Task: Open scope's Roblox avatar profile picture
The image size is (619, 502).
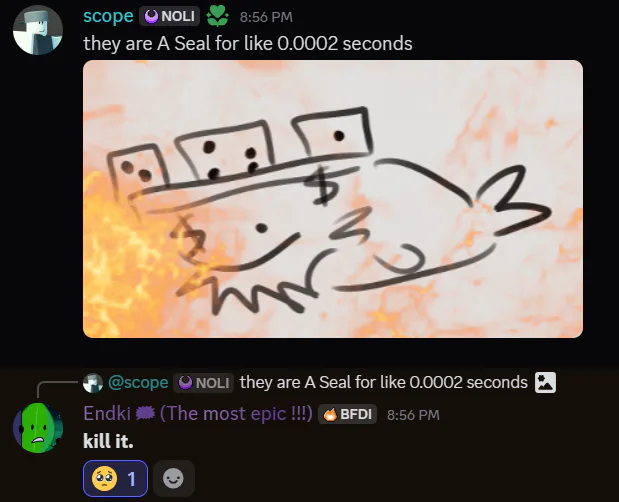Action: tap(38, 30)
